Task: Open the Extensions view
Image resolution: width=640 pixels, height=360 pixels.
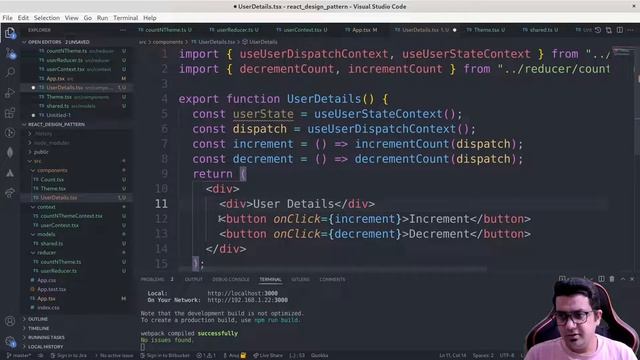Action: 10,113
